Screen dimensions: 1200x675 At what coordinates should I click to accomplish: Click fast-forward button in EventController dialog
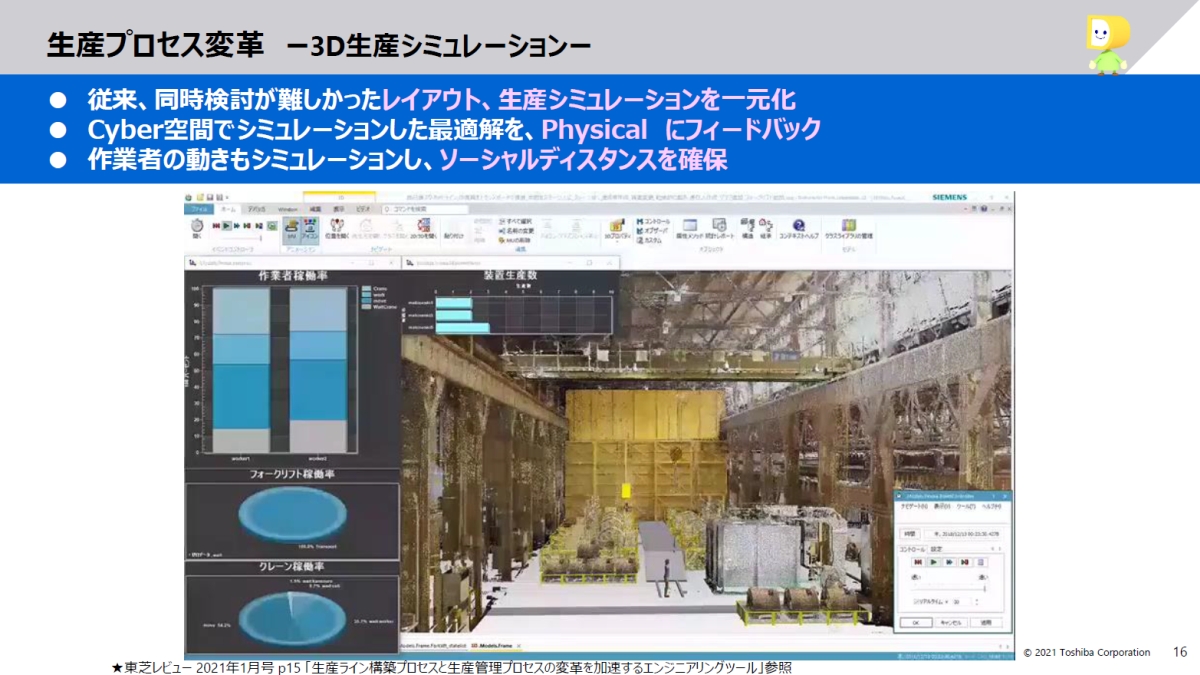(x=949, y=562)
